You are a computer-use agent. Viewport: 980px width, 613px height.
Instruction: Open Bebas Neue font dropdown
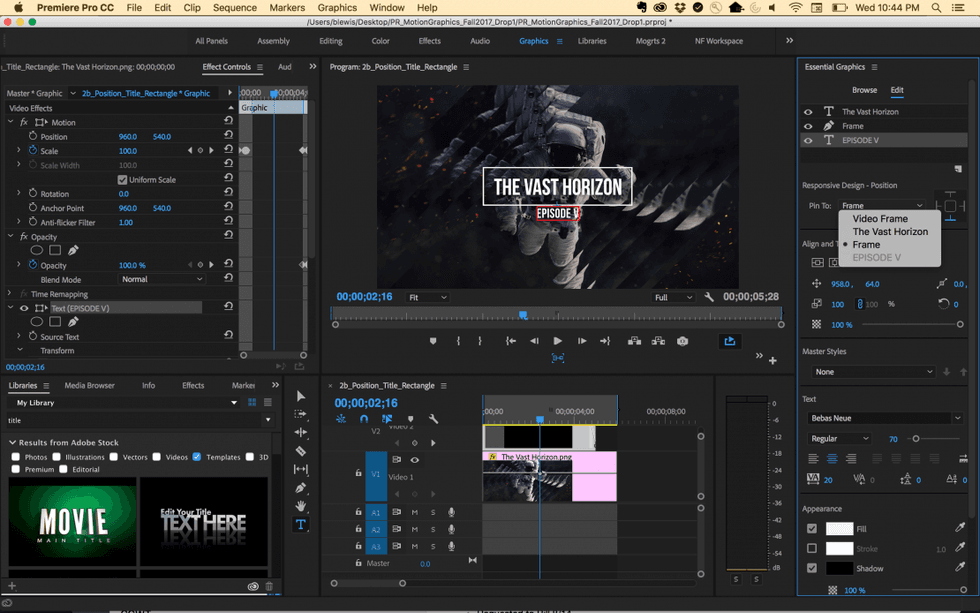coord(884,418)
